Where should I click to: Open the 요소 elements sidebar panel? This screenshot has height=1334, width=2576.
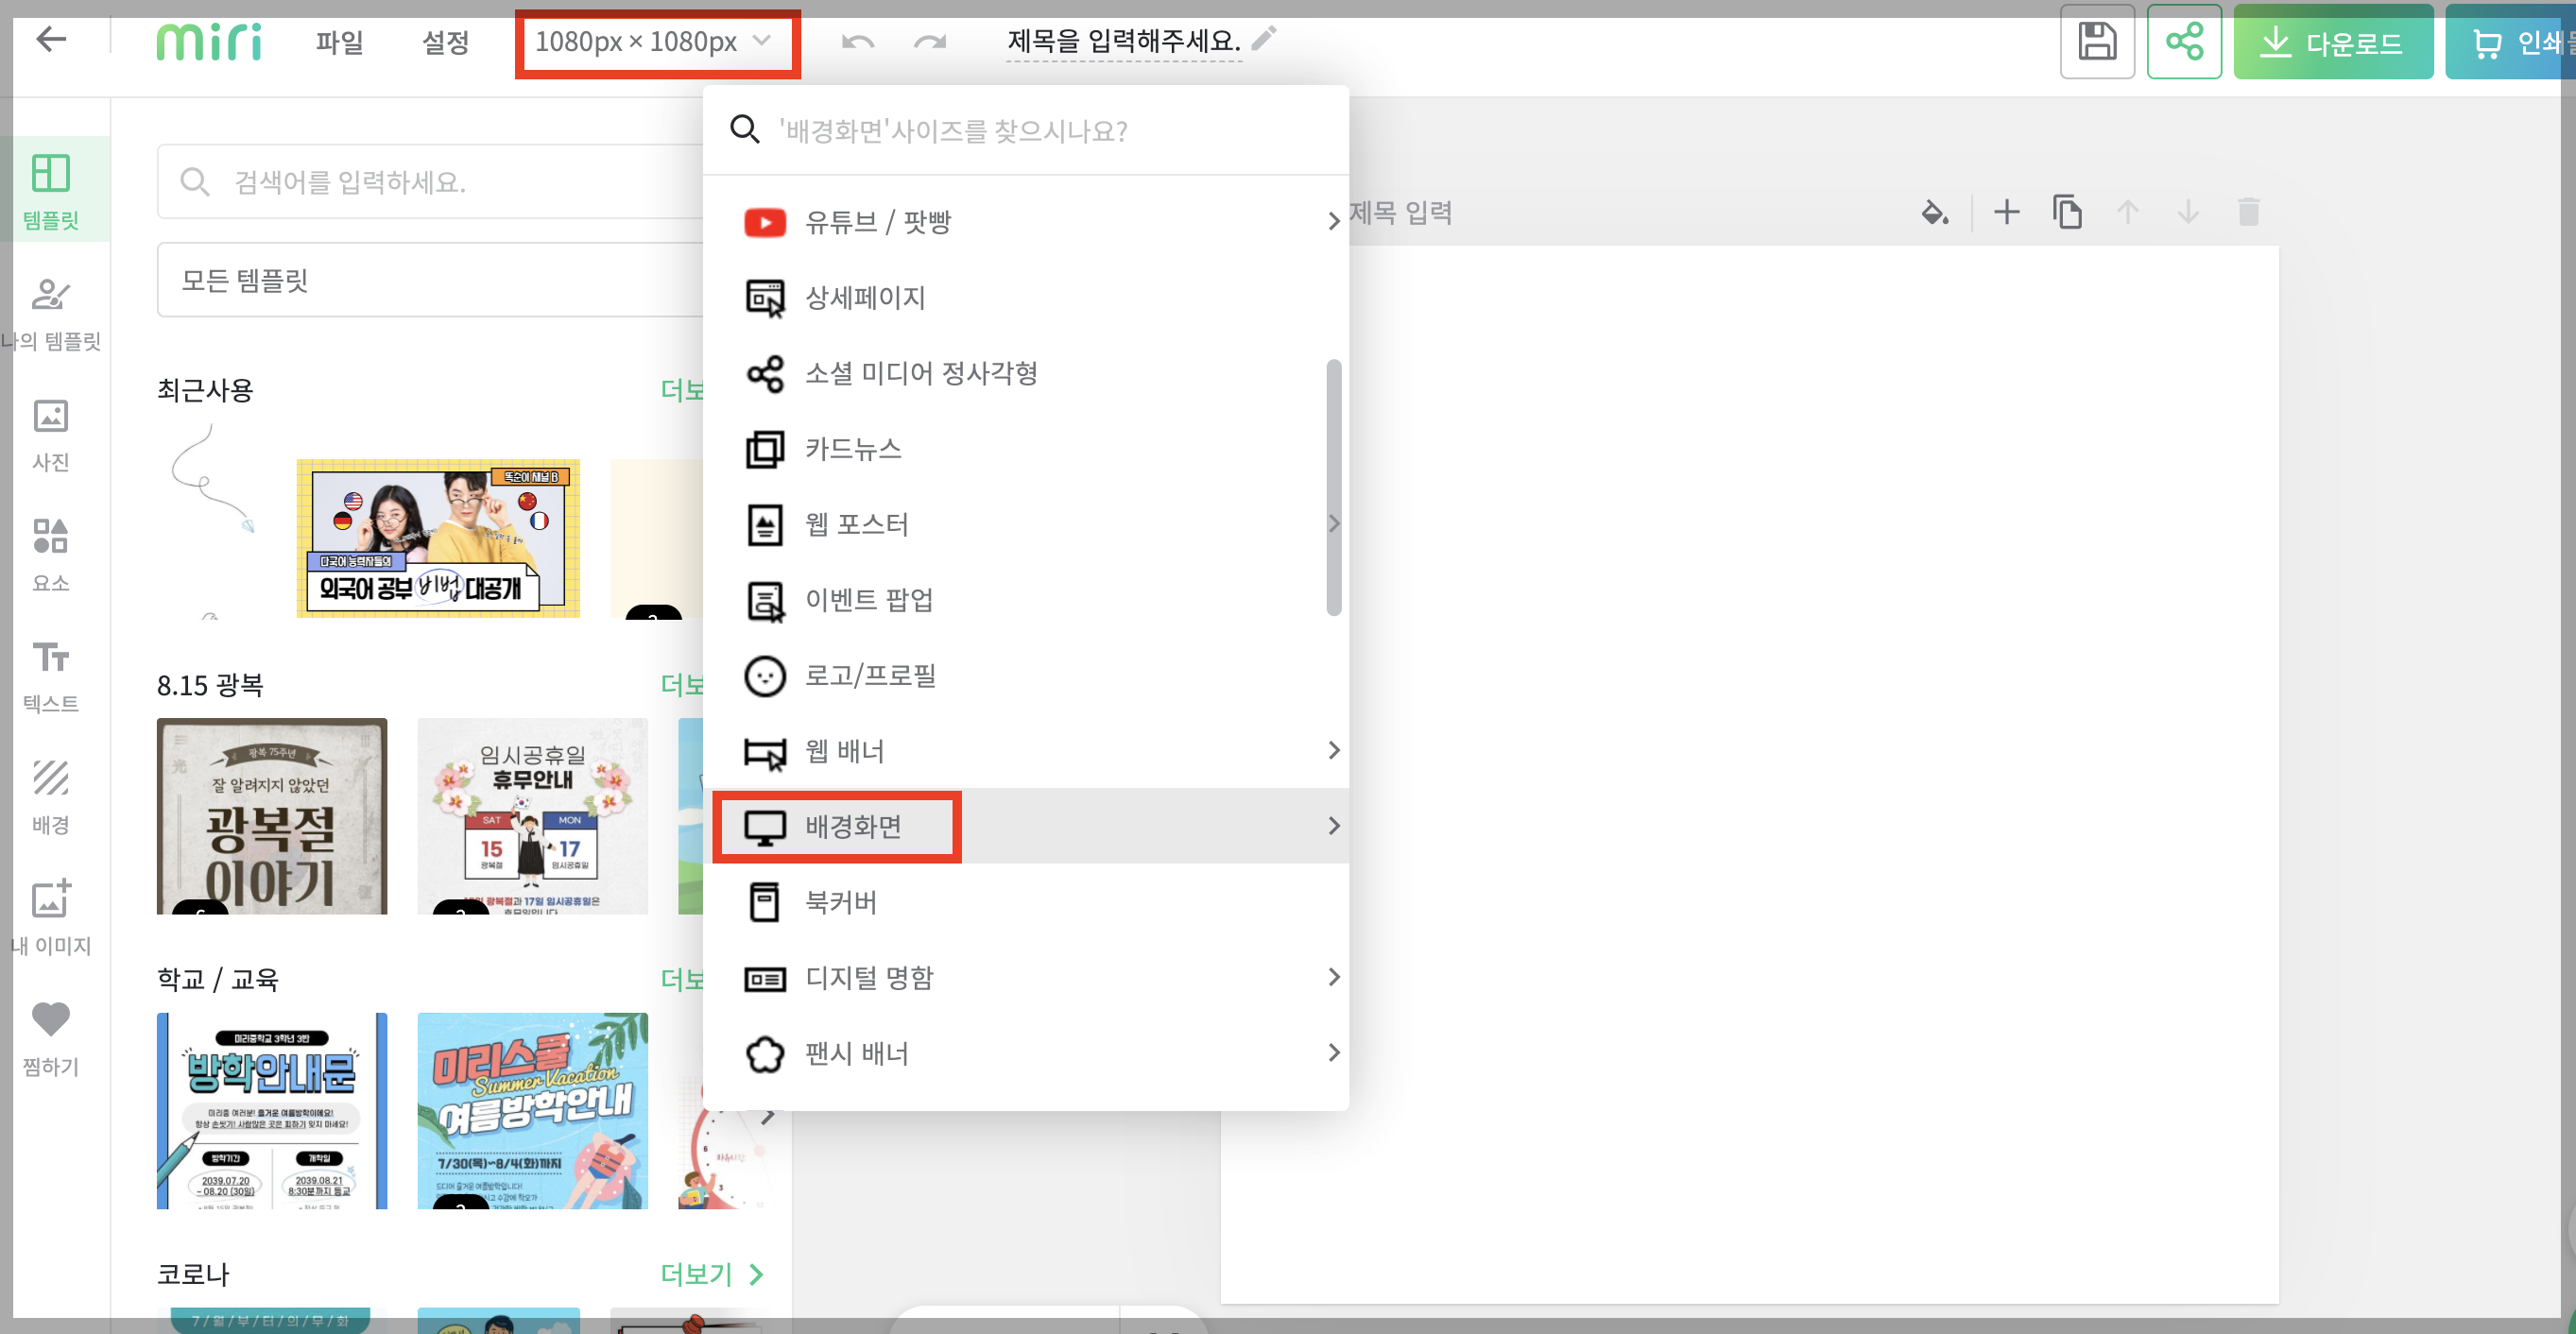[x=50, y=555]
